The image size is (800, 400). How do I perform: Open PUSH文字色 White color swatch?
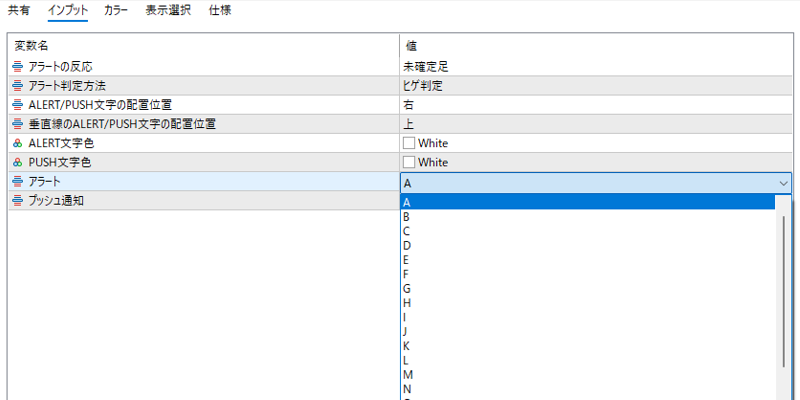tap(409, 163)
